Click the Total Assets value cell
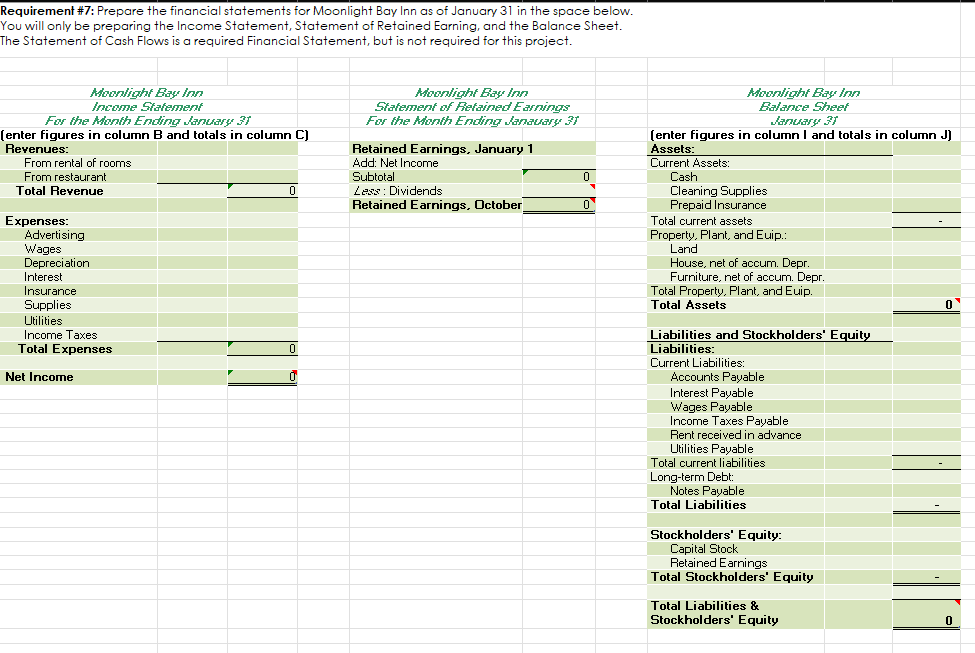This screenshot has width=975, height=653. pos(926,305)
